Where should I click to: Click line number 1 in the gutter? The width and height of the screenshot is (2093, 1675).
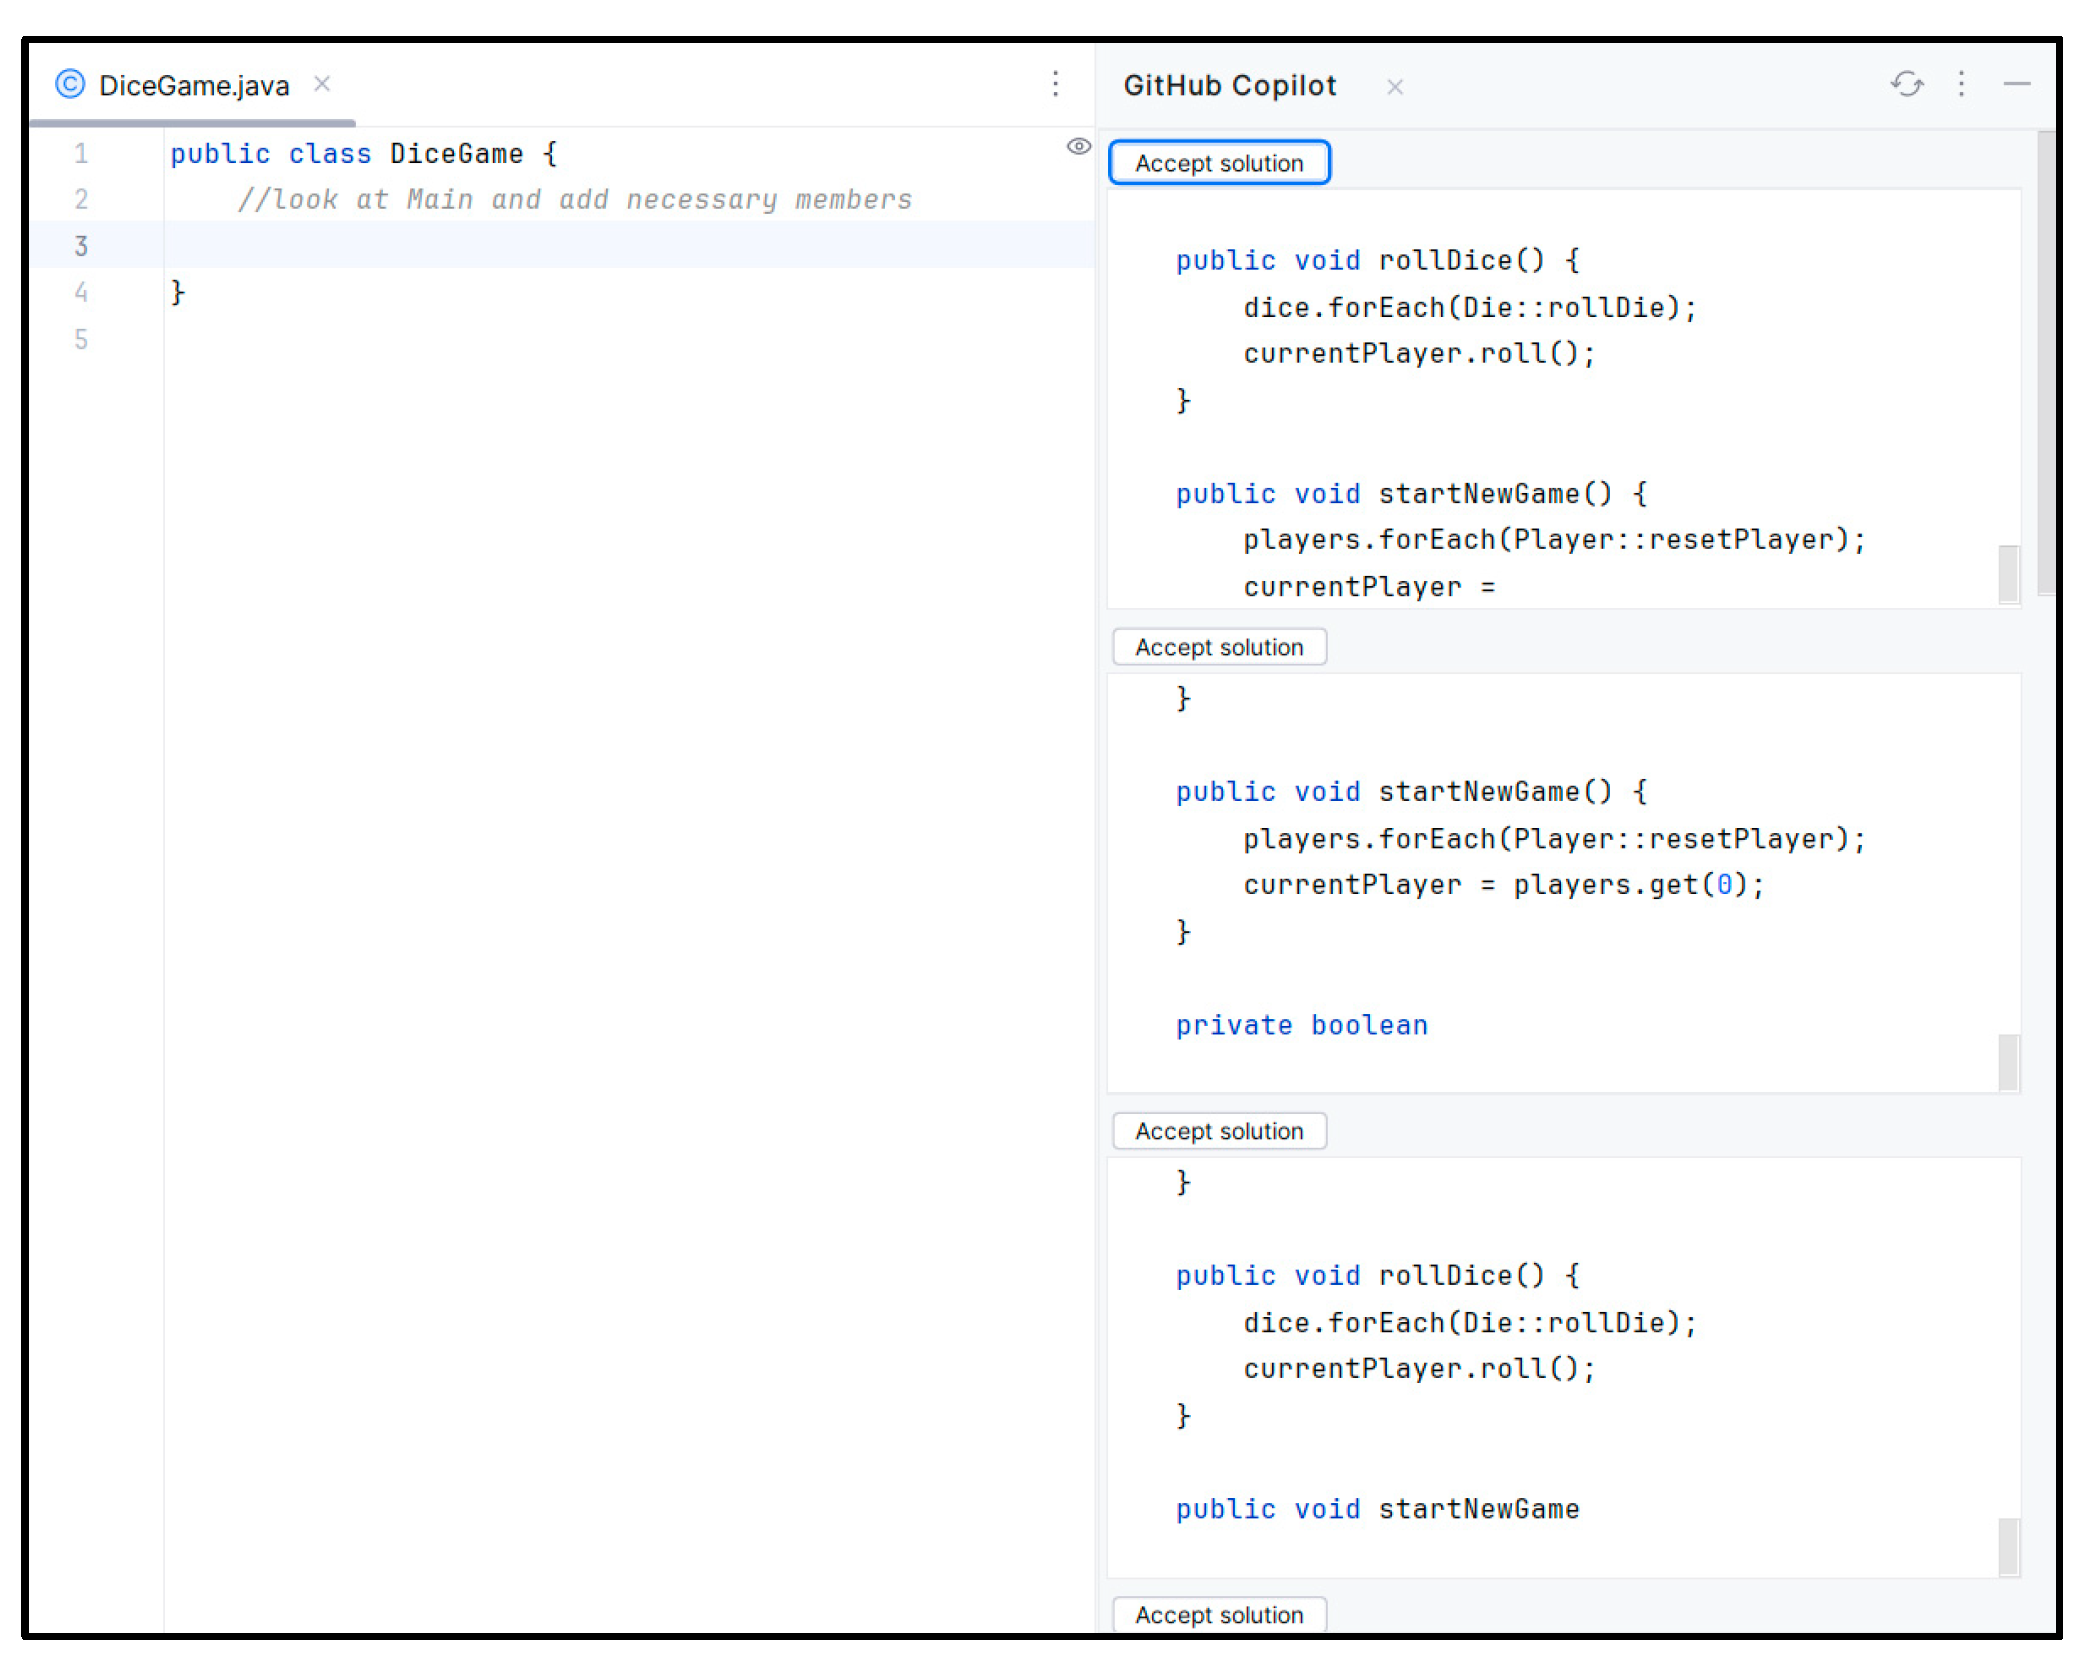point(81,154)
